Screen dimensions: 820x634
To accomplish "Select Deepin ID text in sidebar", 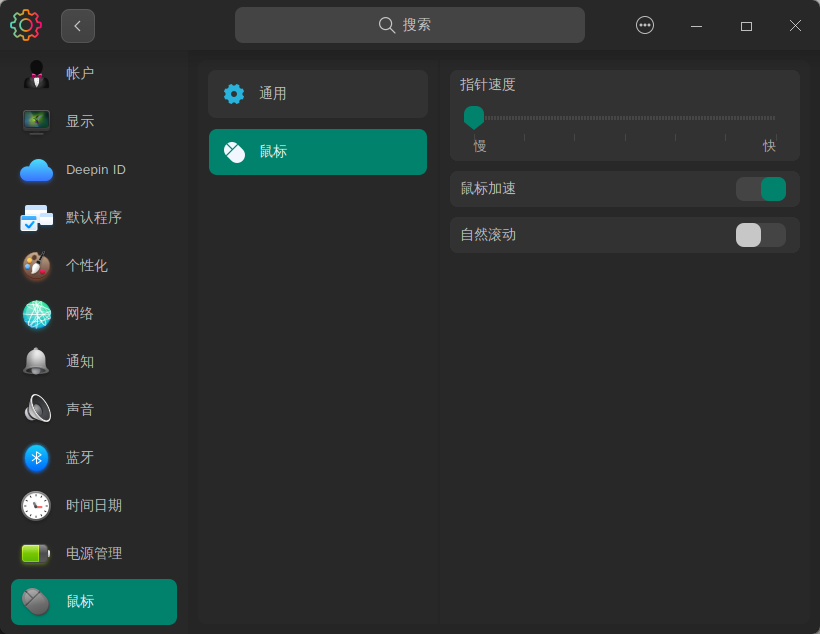I will click(96, 170).
